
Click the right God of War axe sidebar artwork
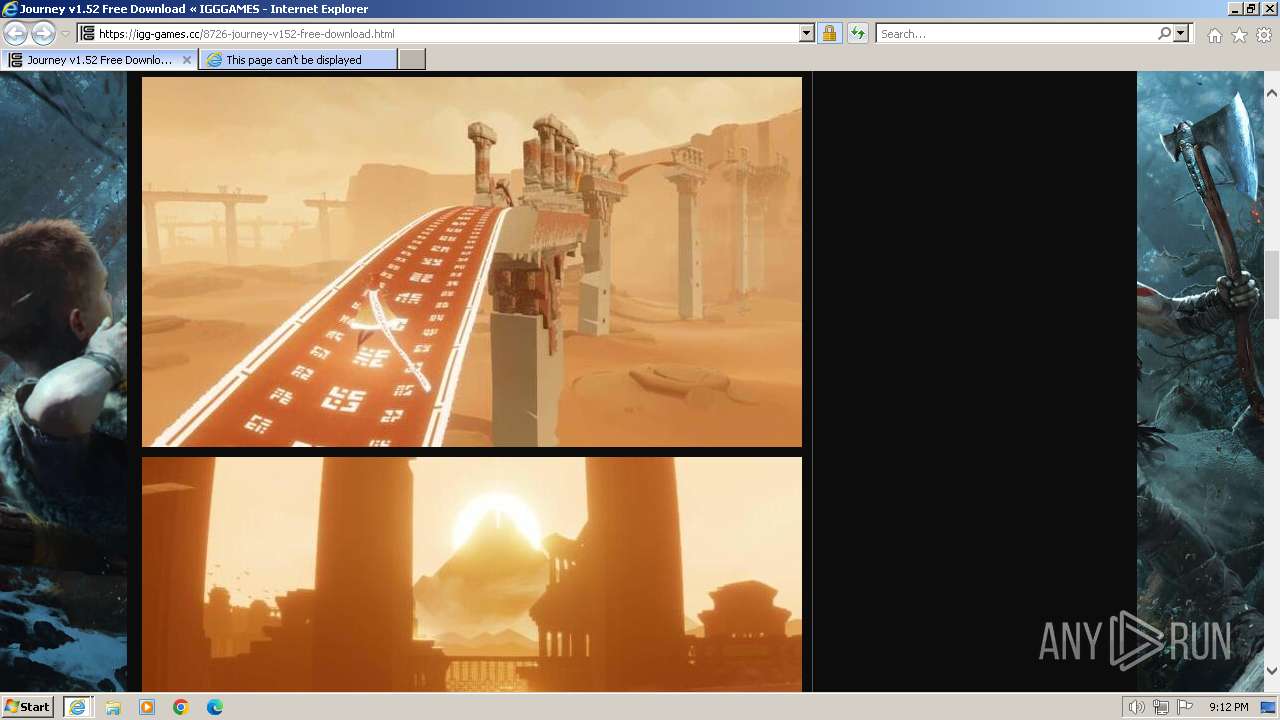[x=1200, y=381]
